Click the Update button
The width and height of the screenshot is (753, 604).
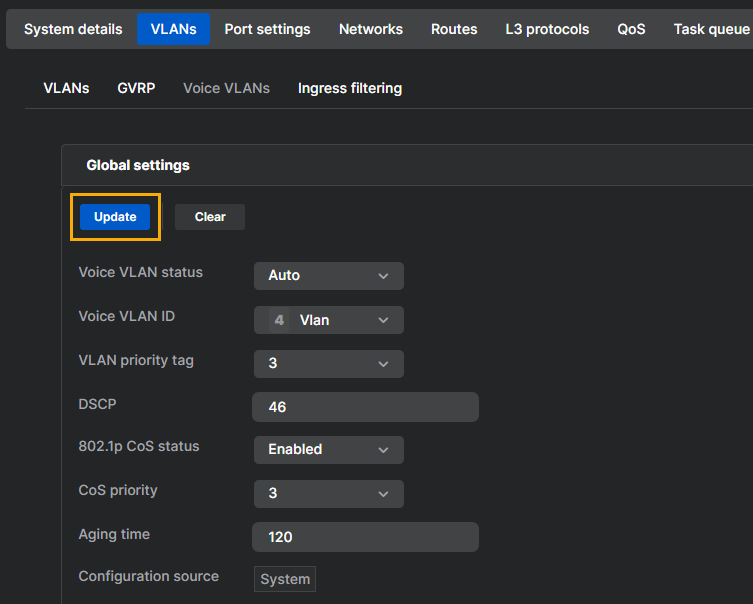pyautogui.click(x=115, y=217)
